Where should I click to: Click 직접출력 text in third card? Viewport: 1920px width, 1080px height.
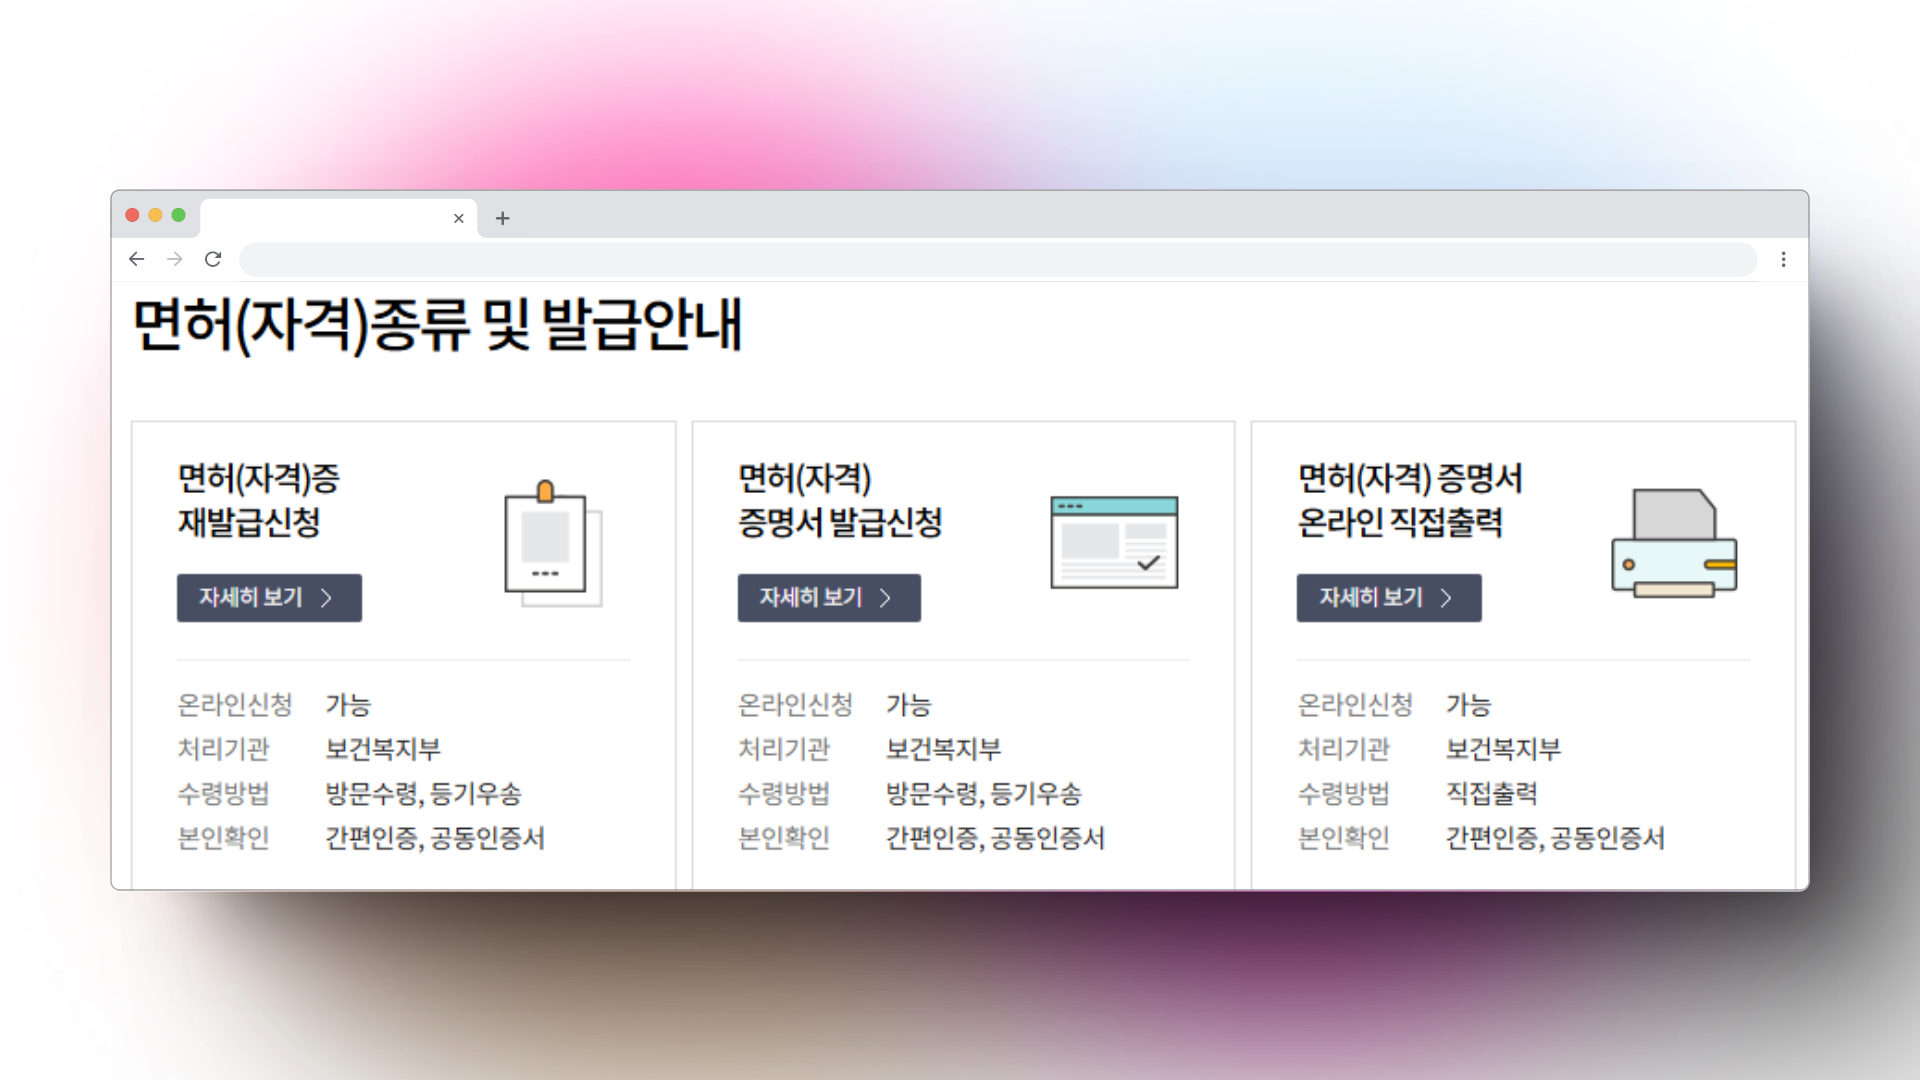tap(1491, 794)
